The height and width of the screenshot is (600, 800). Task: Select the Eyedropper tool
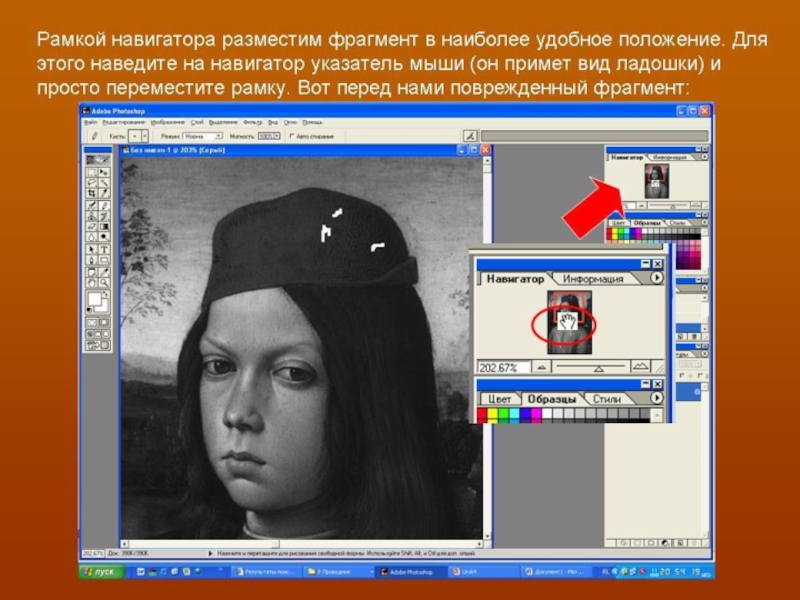pos(104,272)
